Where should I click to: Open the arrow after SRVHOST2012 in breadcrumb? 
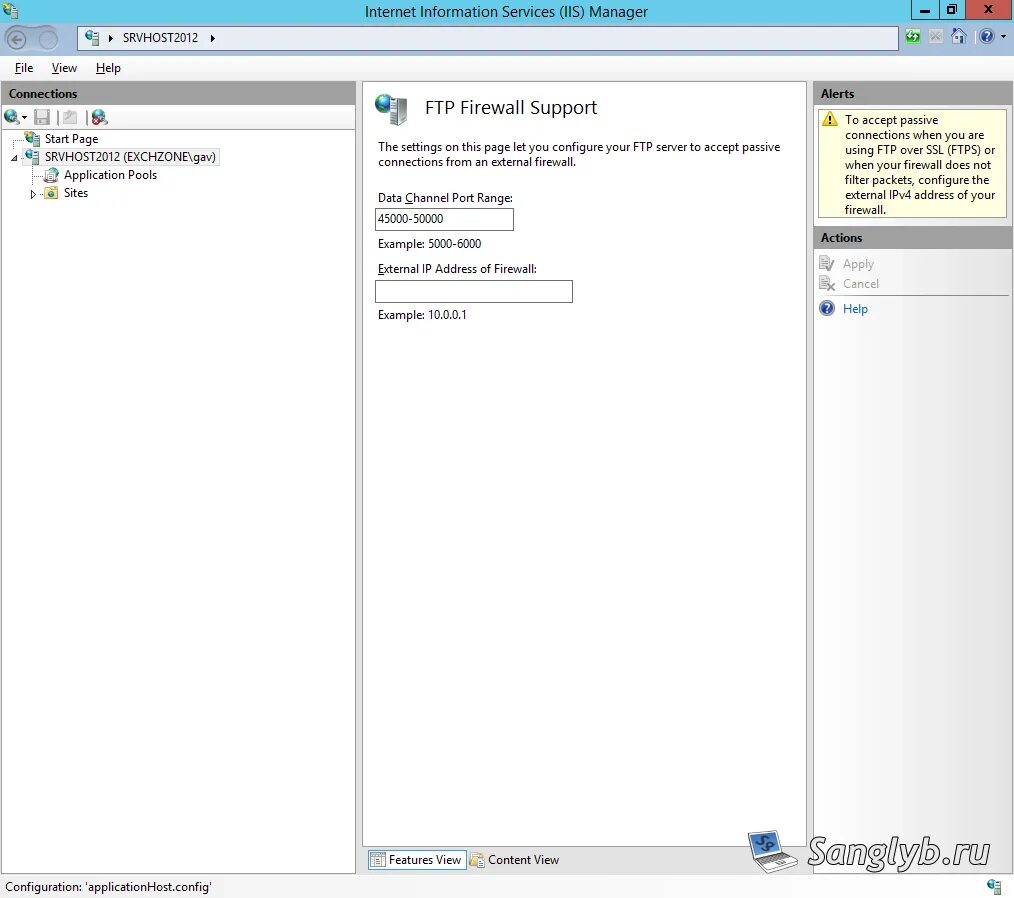click(x=212, y=38)
